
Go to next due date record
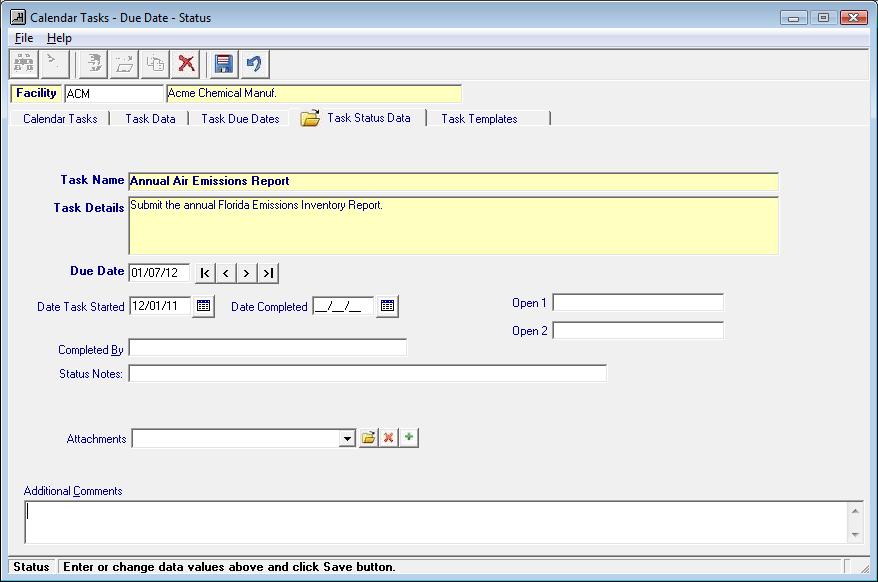pos(246,273)
